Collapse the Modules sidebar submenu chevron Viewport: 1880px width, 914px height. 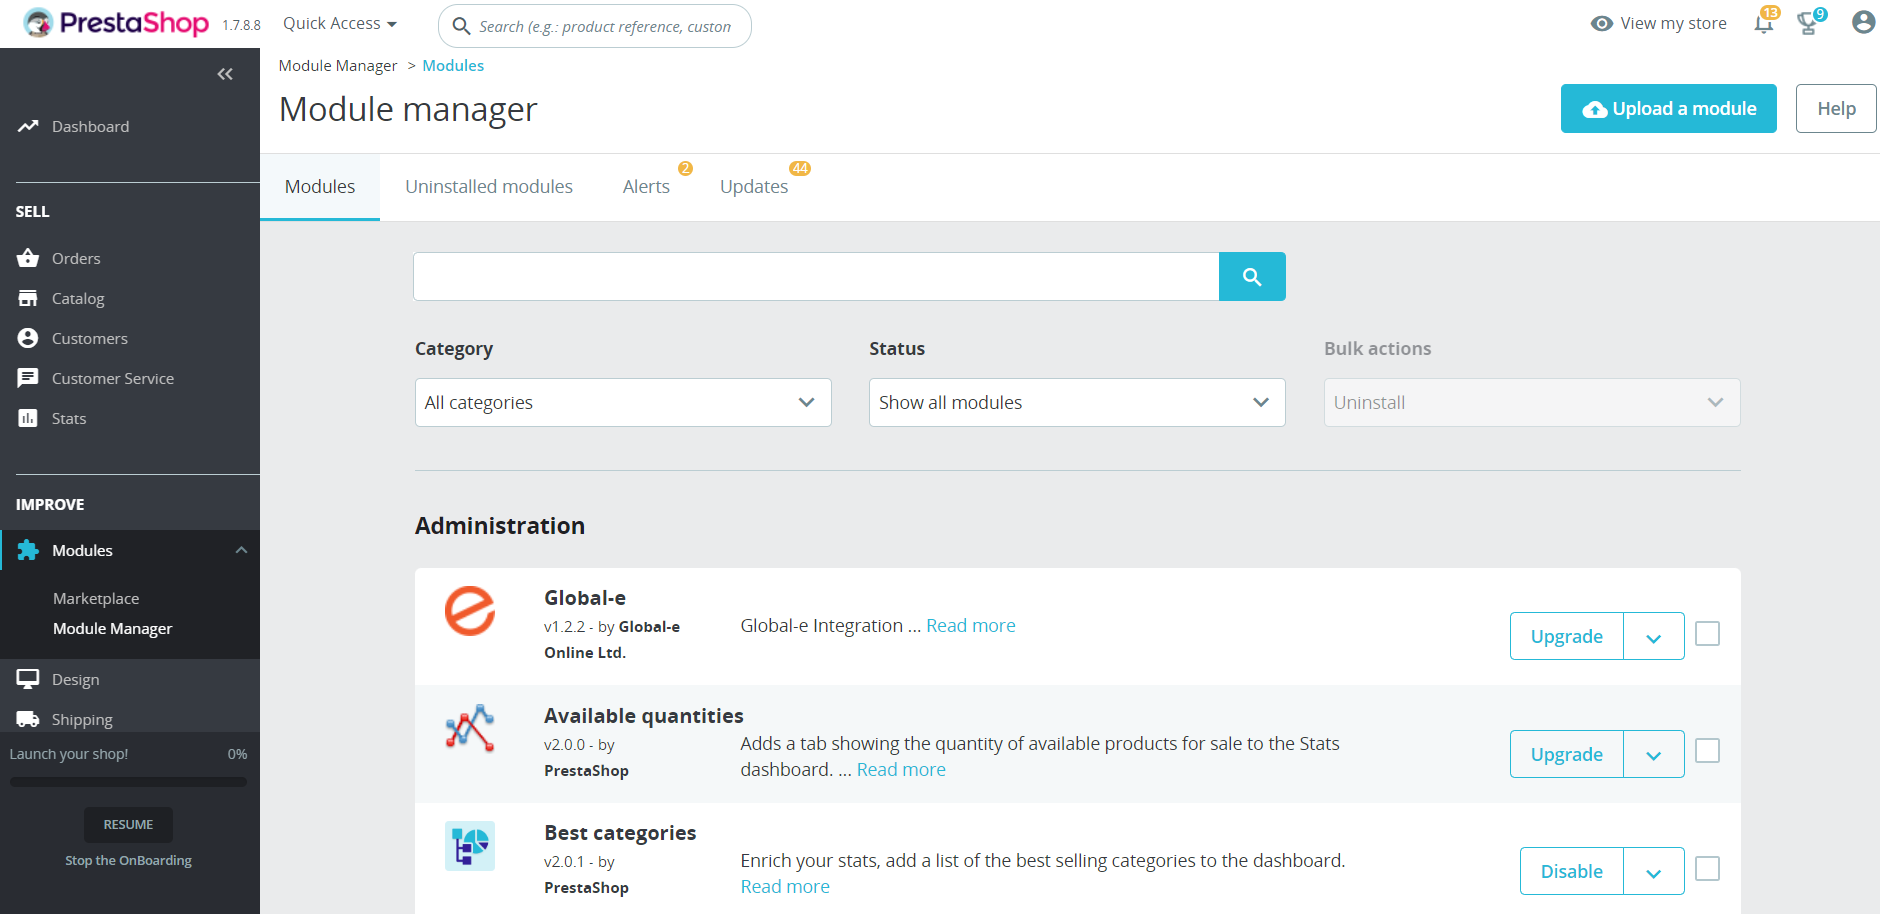click(241, 550)
